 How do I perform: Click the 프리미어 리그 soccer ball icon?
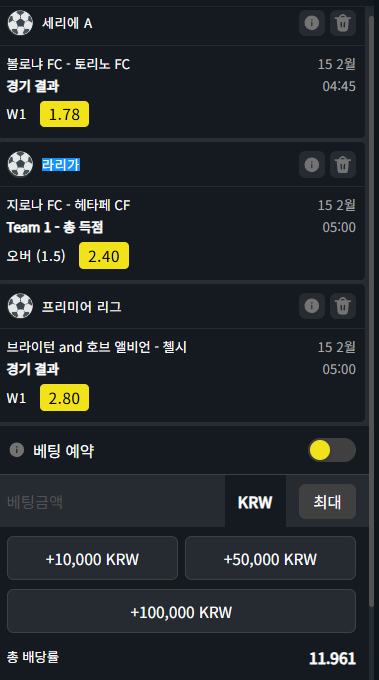point(20,306)
